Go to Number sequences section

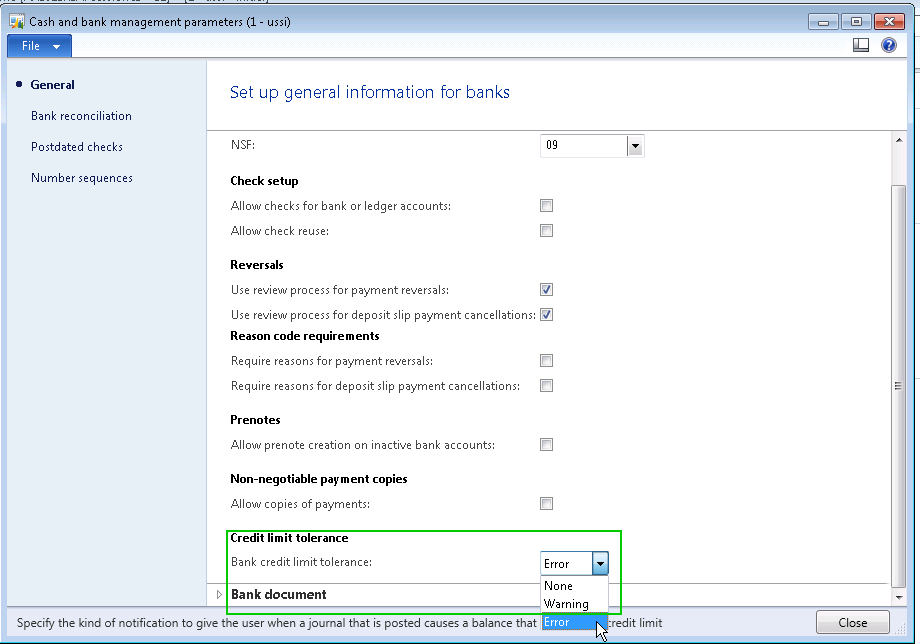coord(82,178)
